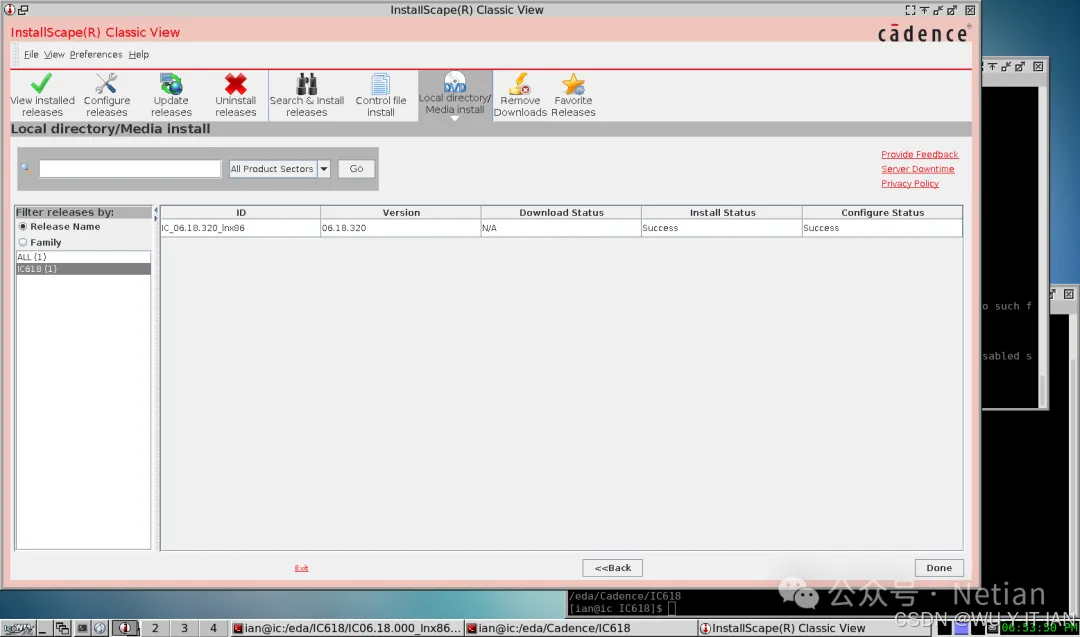Screen dimensions: 1080x637
Task: Open taskbar terminal ian@ic:/eda/Cadence/IC618
Action: pyautogui.click(x=580, y=628)
